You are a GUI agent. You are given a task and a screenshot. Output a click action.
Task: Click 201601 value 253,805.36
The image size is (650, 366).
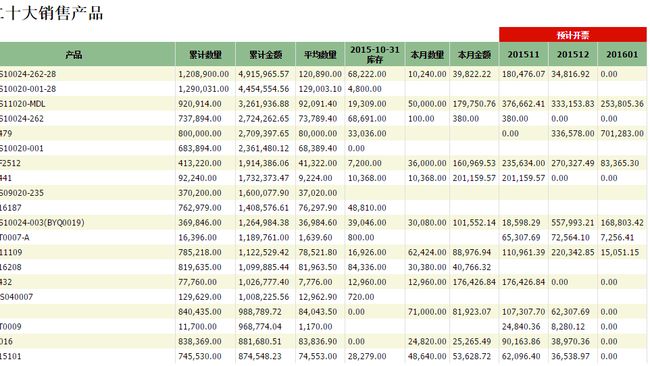pos(622,104)
